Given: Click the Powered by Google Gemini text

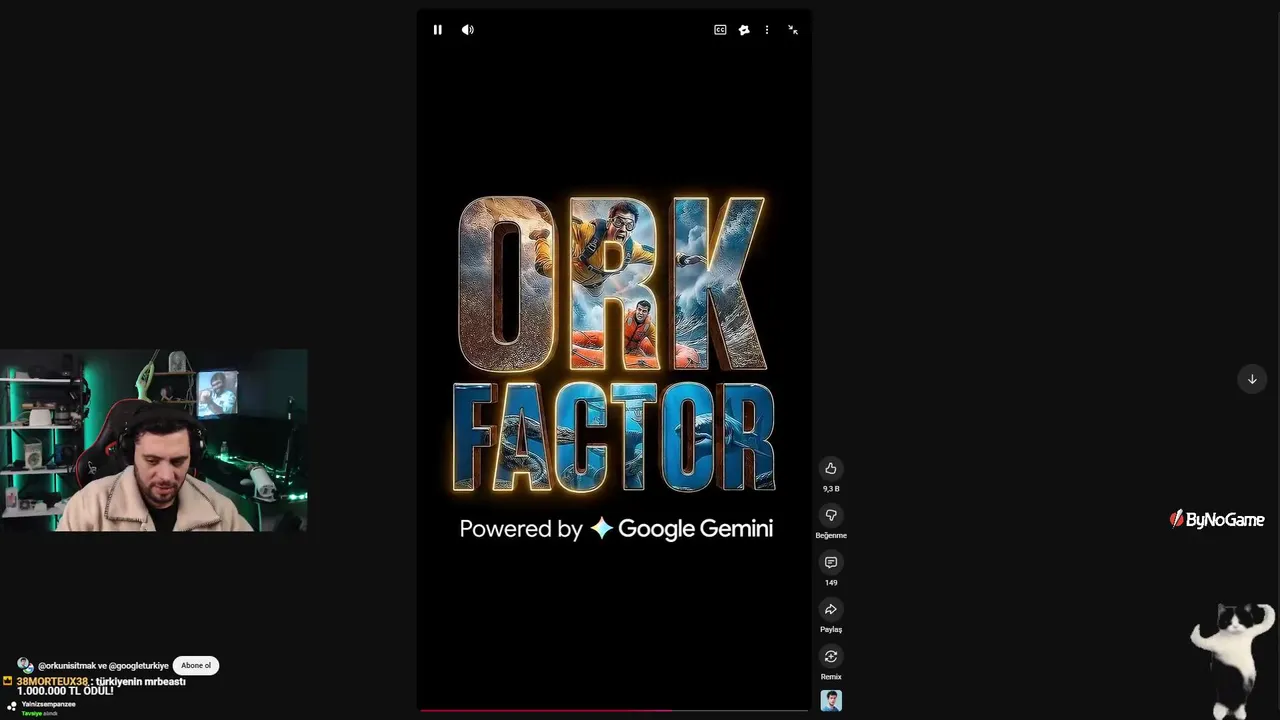Looking at the screenshot, I should [x=616, y=529].
